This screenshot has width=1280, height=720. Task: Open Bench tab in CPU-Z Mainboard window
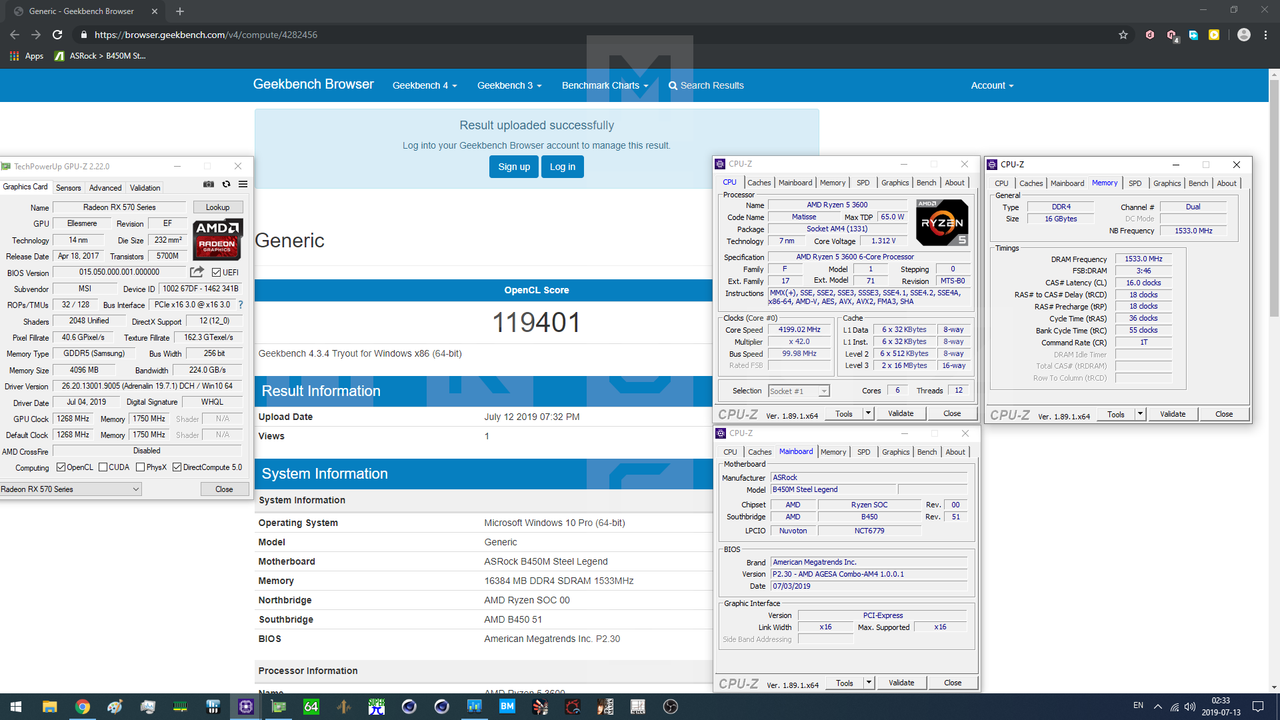click(x=927, y=452)
